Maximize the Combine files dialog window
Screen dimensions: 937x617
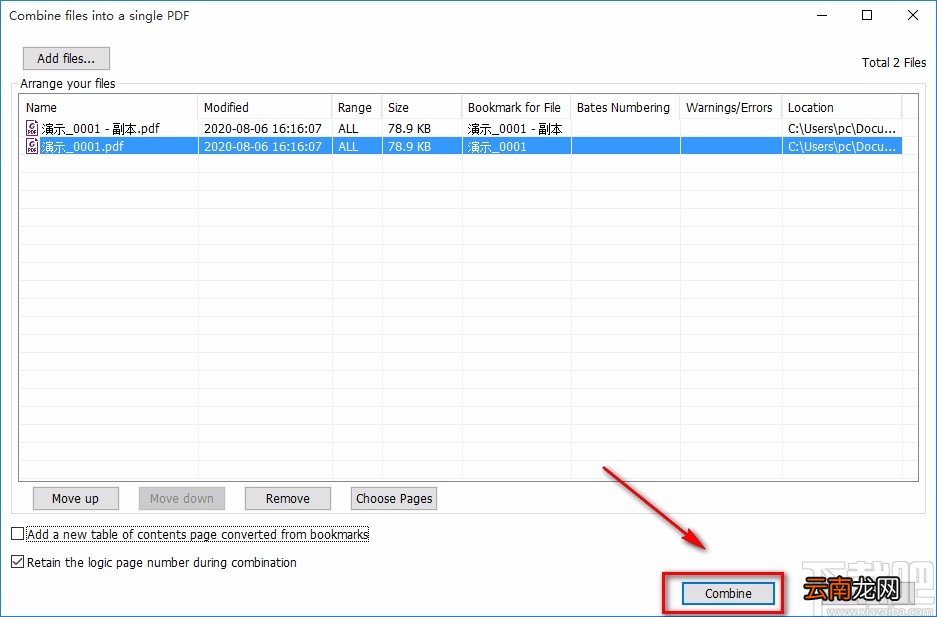click(x=867, y=16)
